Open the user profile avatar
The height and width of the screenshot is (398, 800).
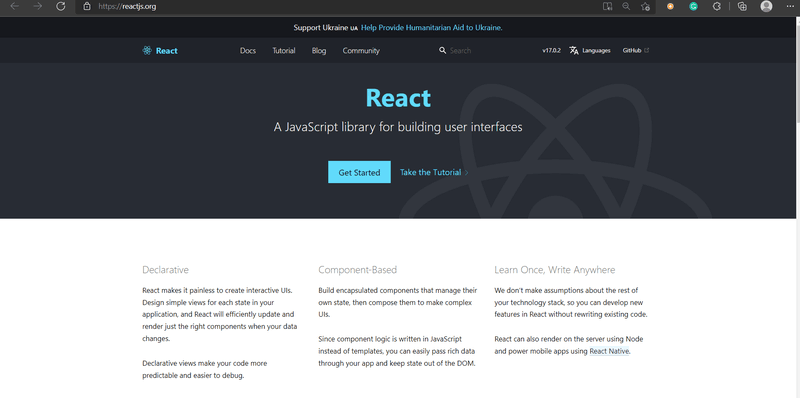pos(766,6)
